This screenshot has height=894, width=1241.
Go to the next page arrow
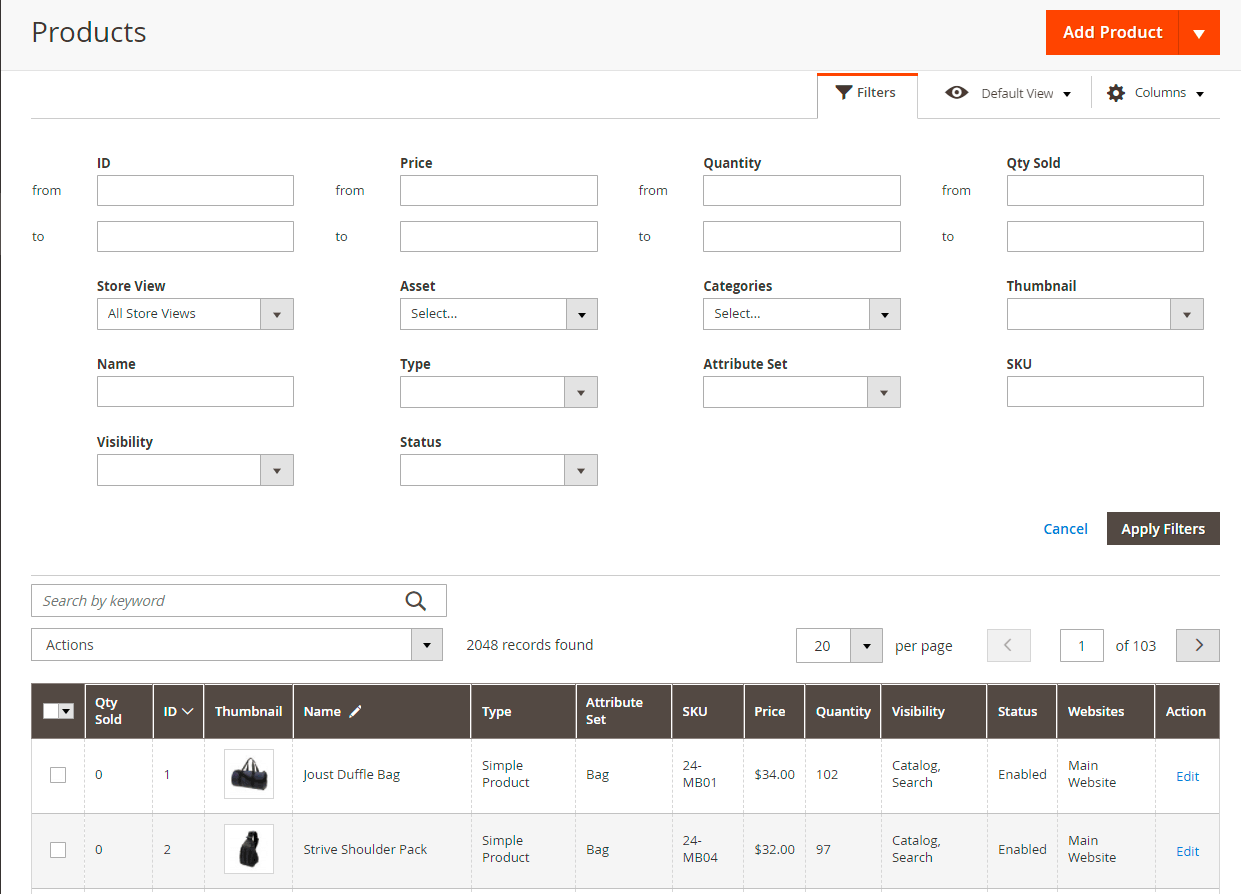(1198, 645)
